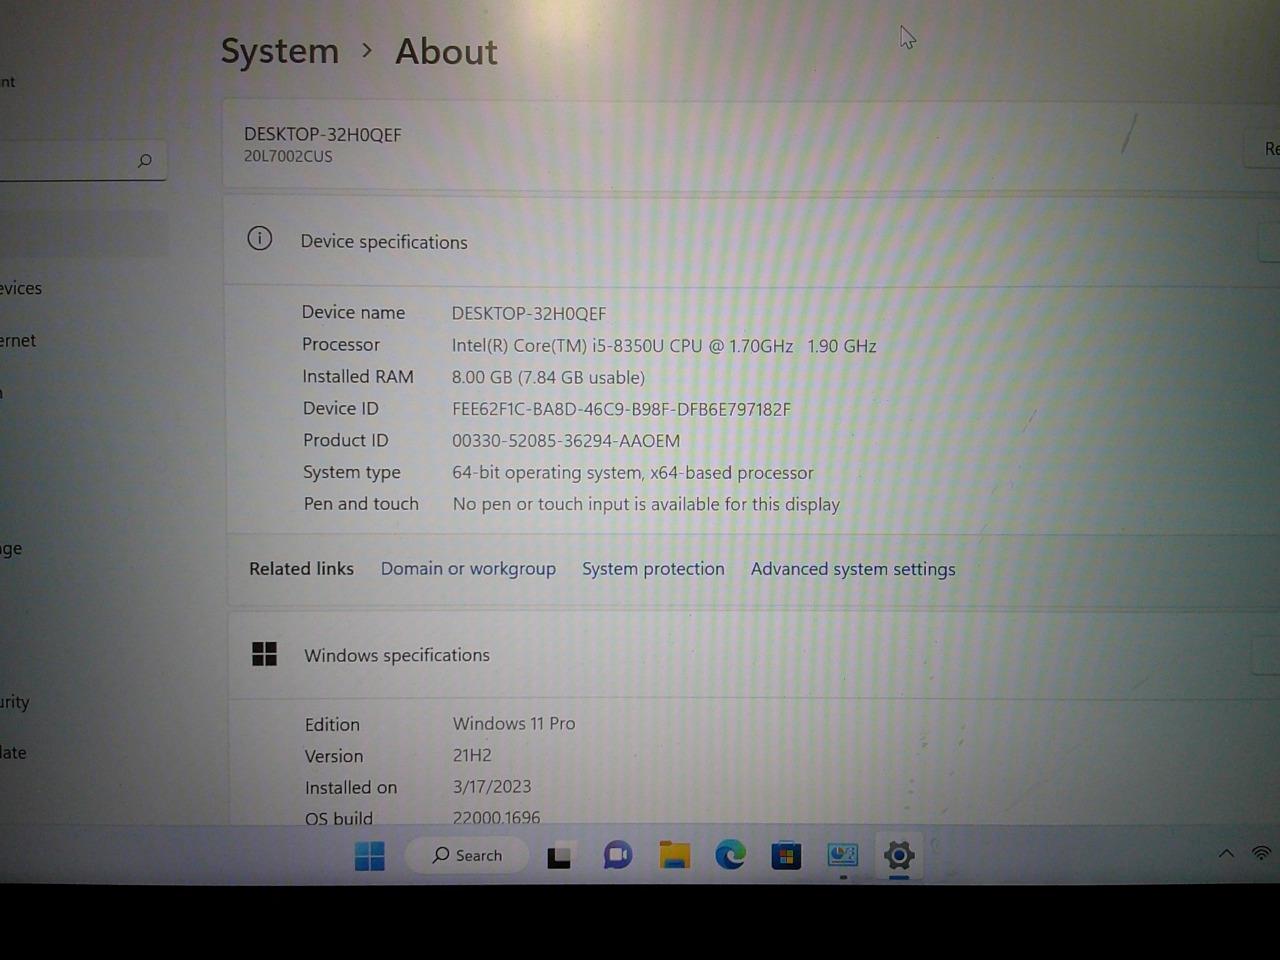Click the Related links label
This screenshot has height=960, width=1280.
tap(301, 569)
